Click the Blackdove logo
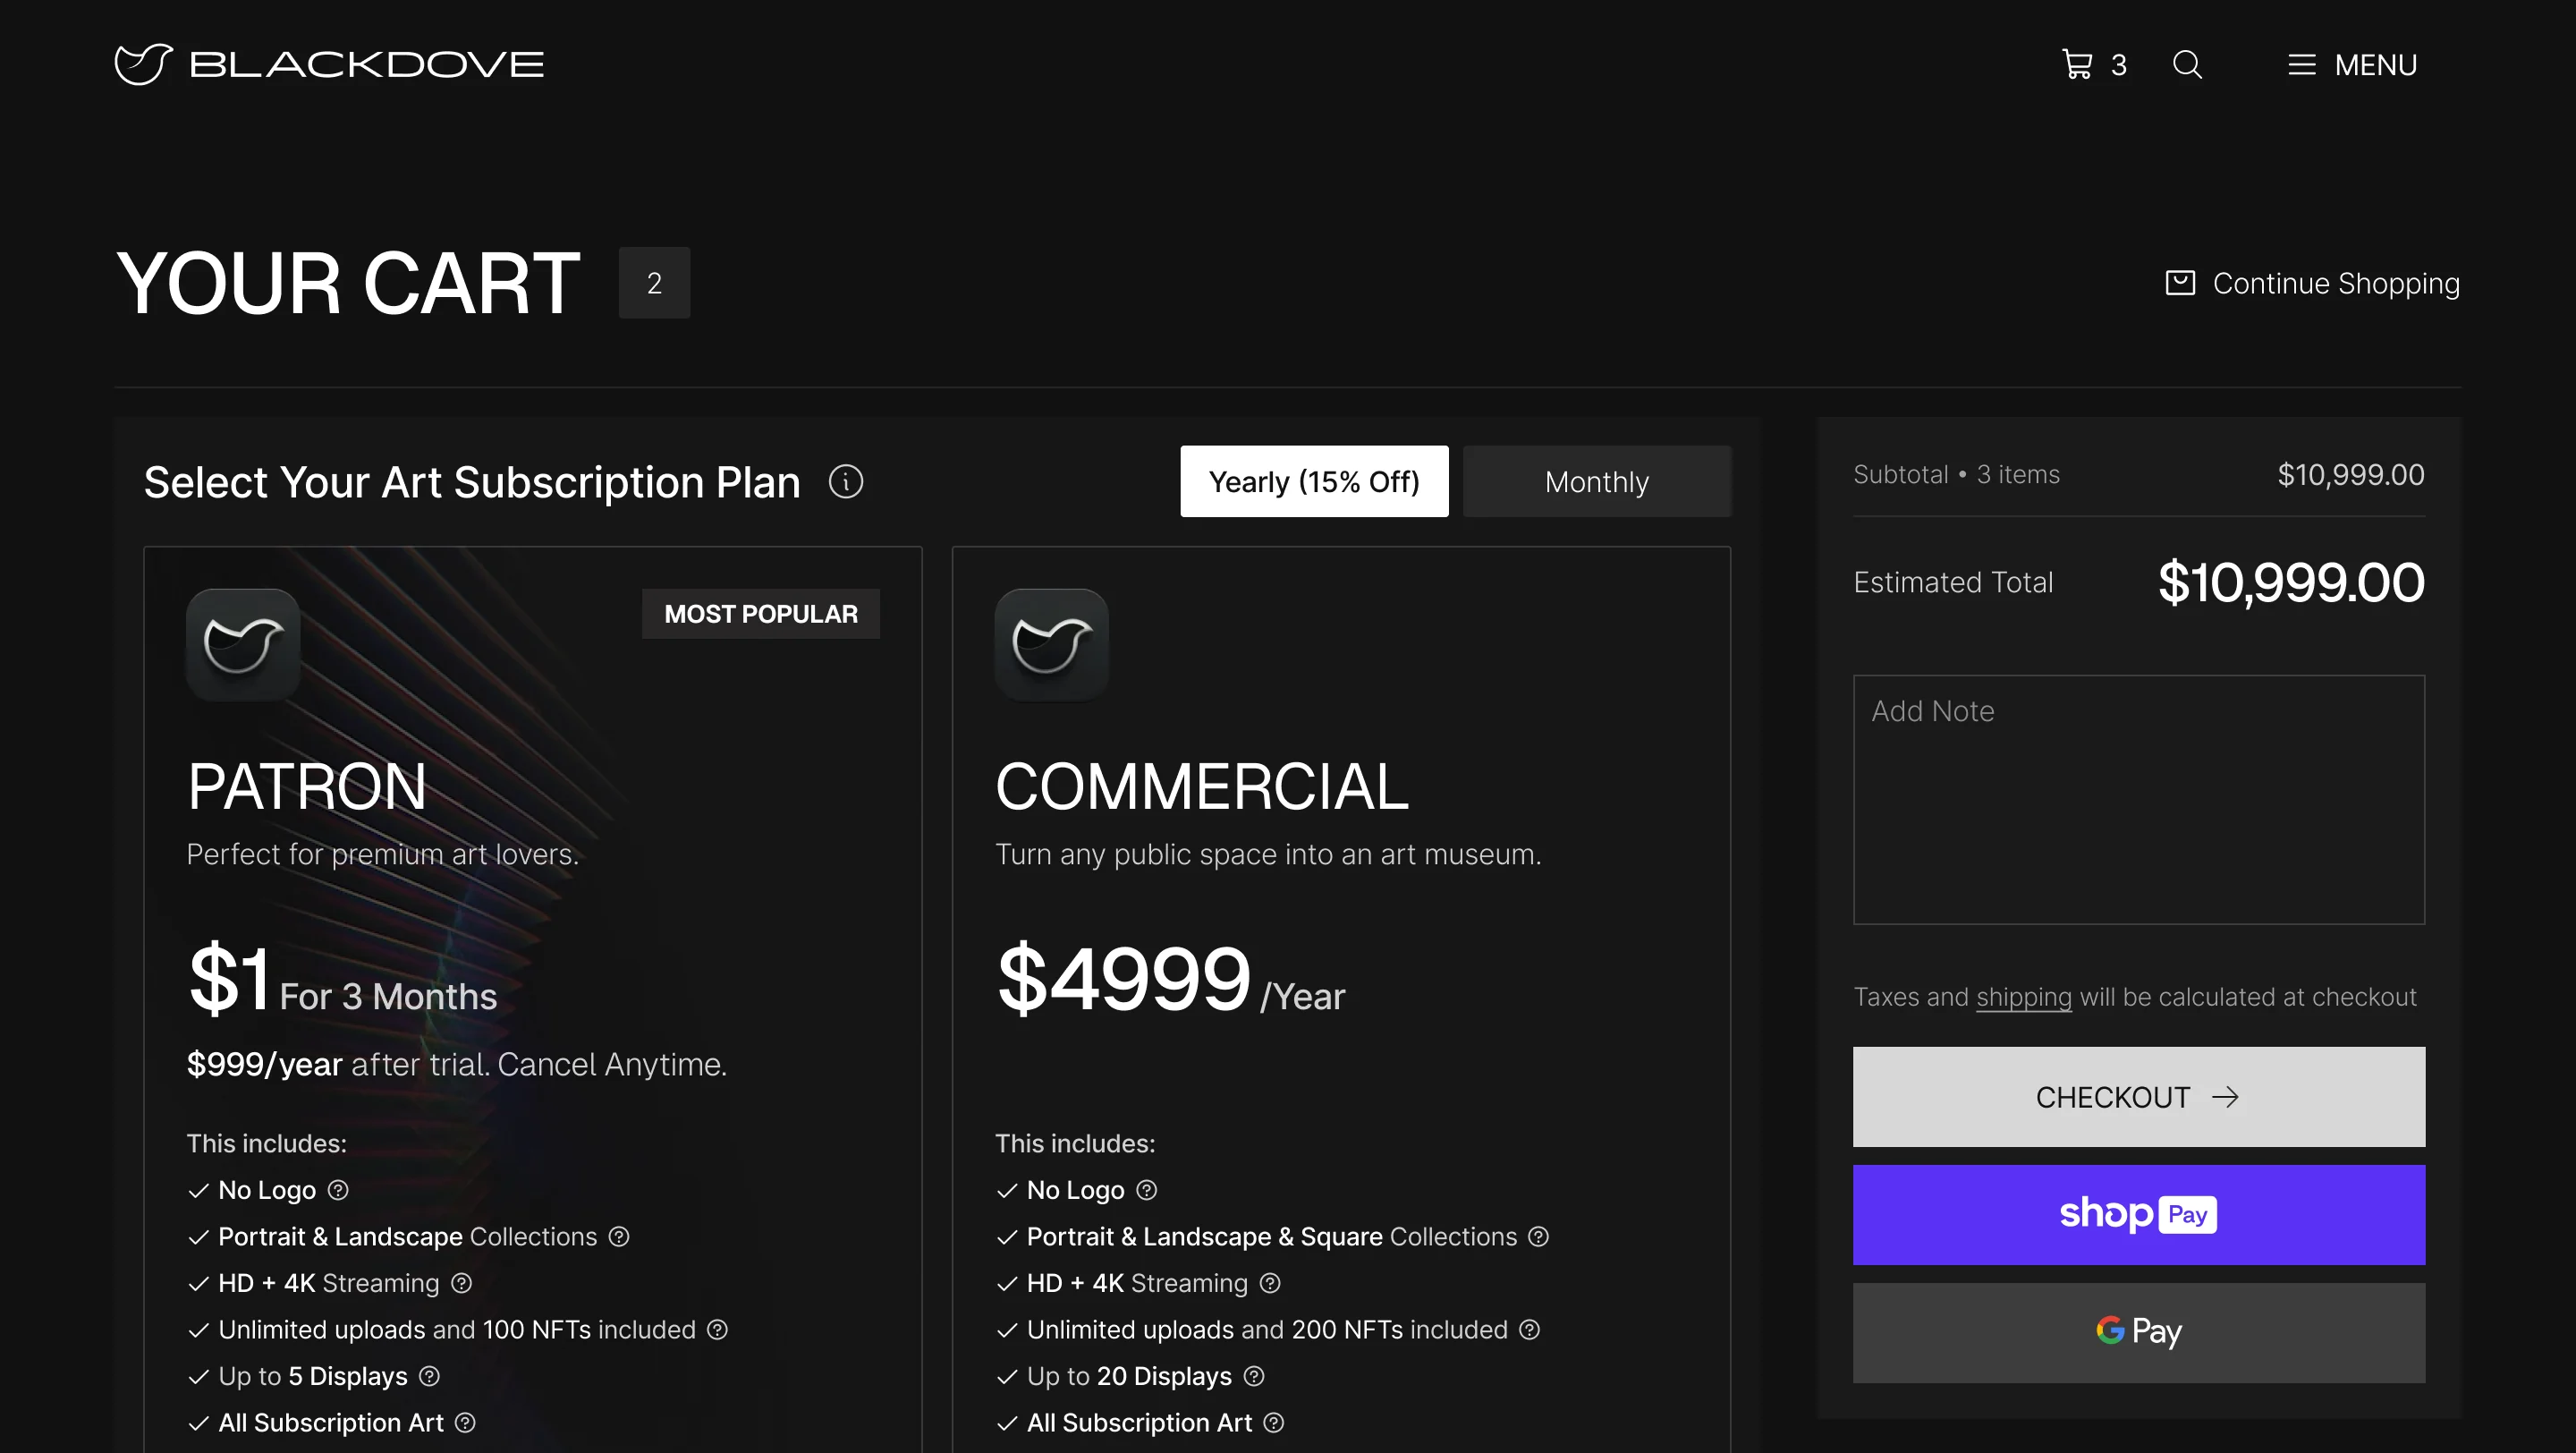Image resolution: width=2576 pixels, height=1453 pixels. [x=329, y=65]
